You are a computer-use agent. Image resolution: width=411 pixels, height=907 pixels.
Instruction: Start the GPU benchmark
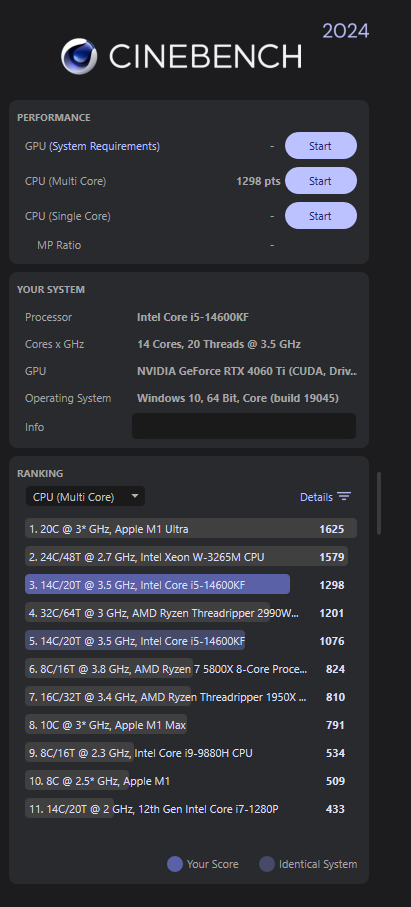[321, 146]
